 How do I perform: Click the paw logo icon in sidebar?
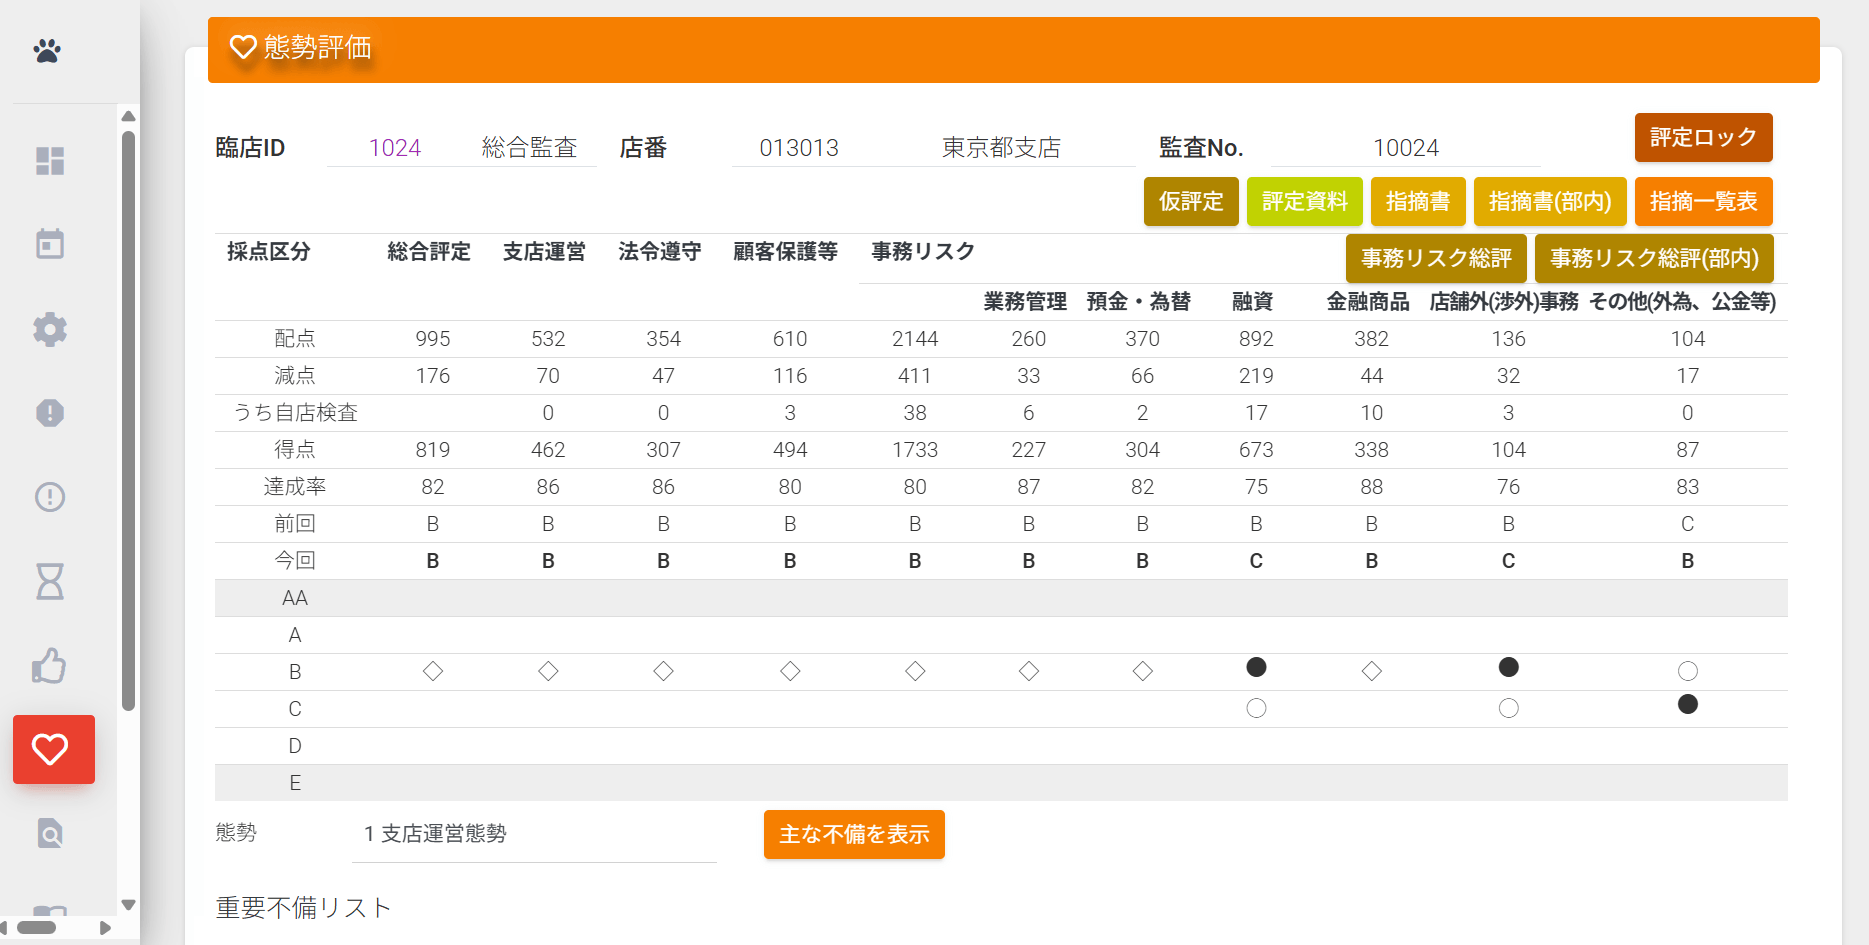click(x=47, y=50)
